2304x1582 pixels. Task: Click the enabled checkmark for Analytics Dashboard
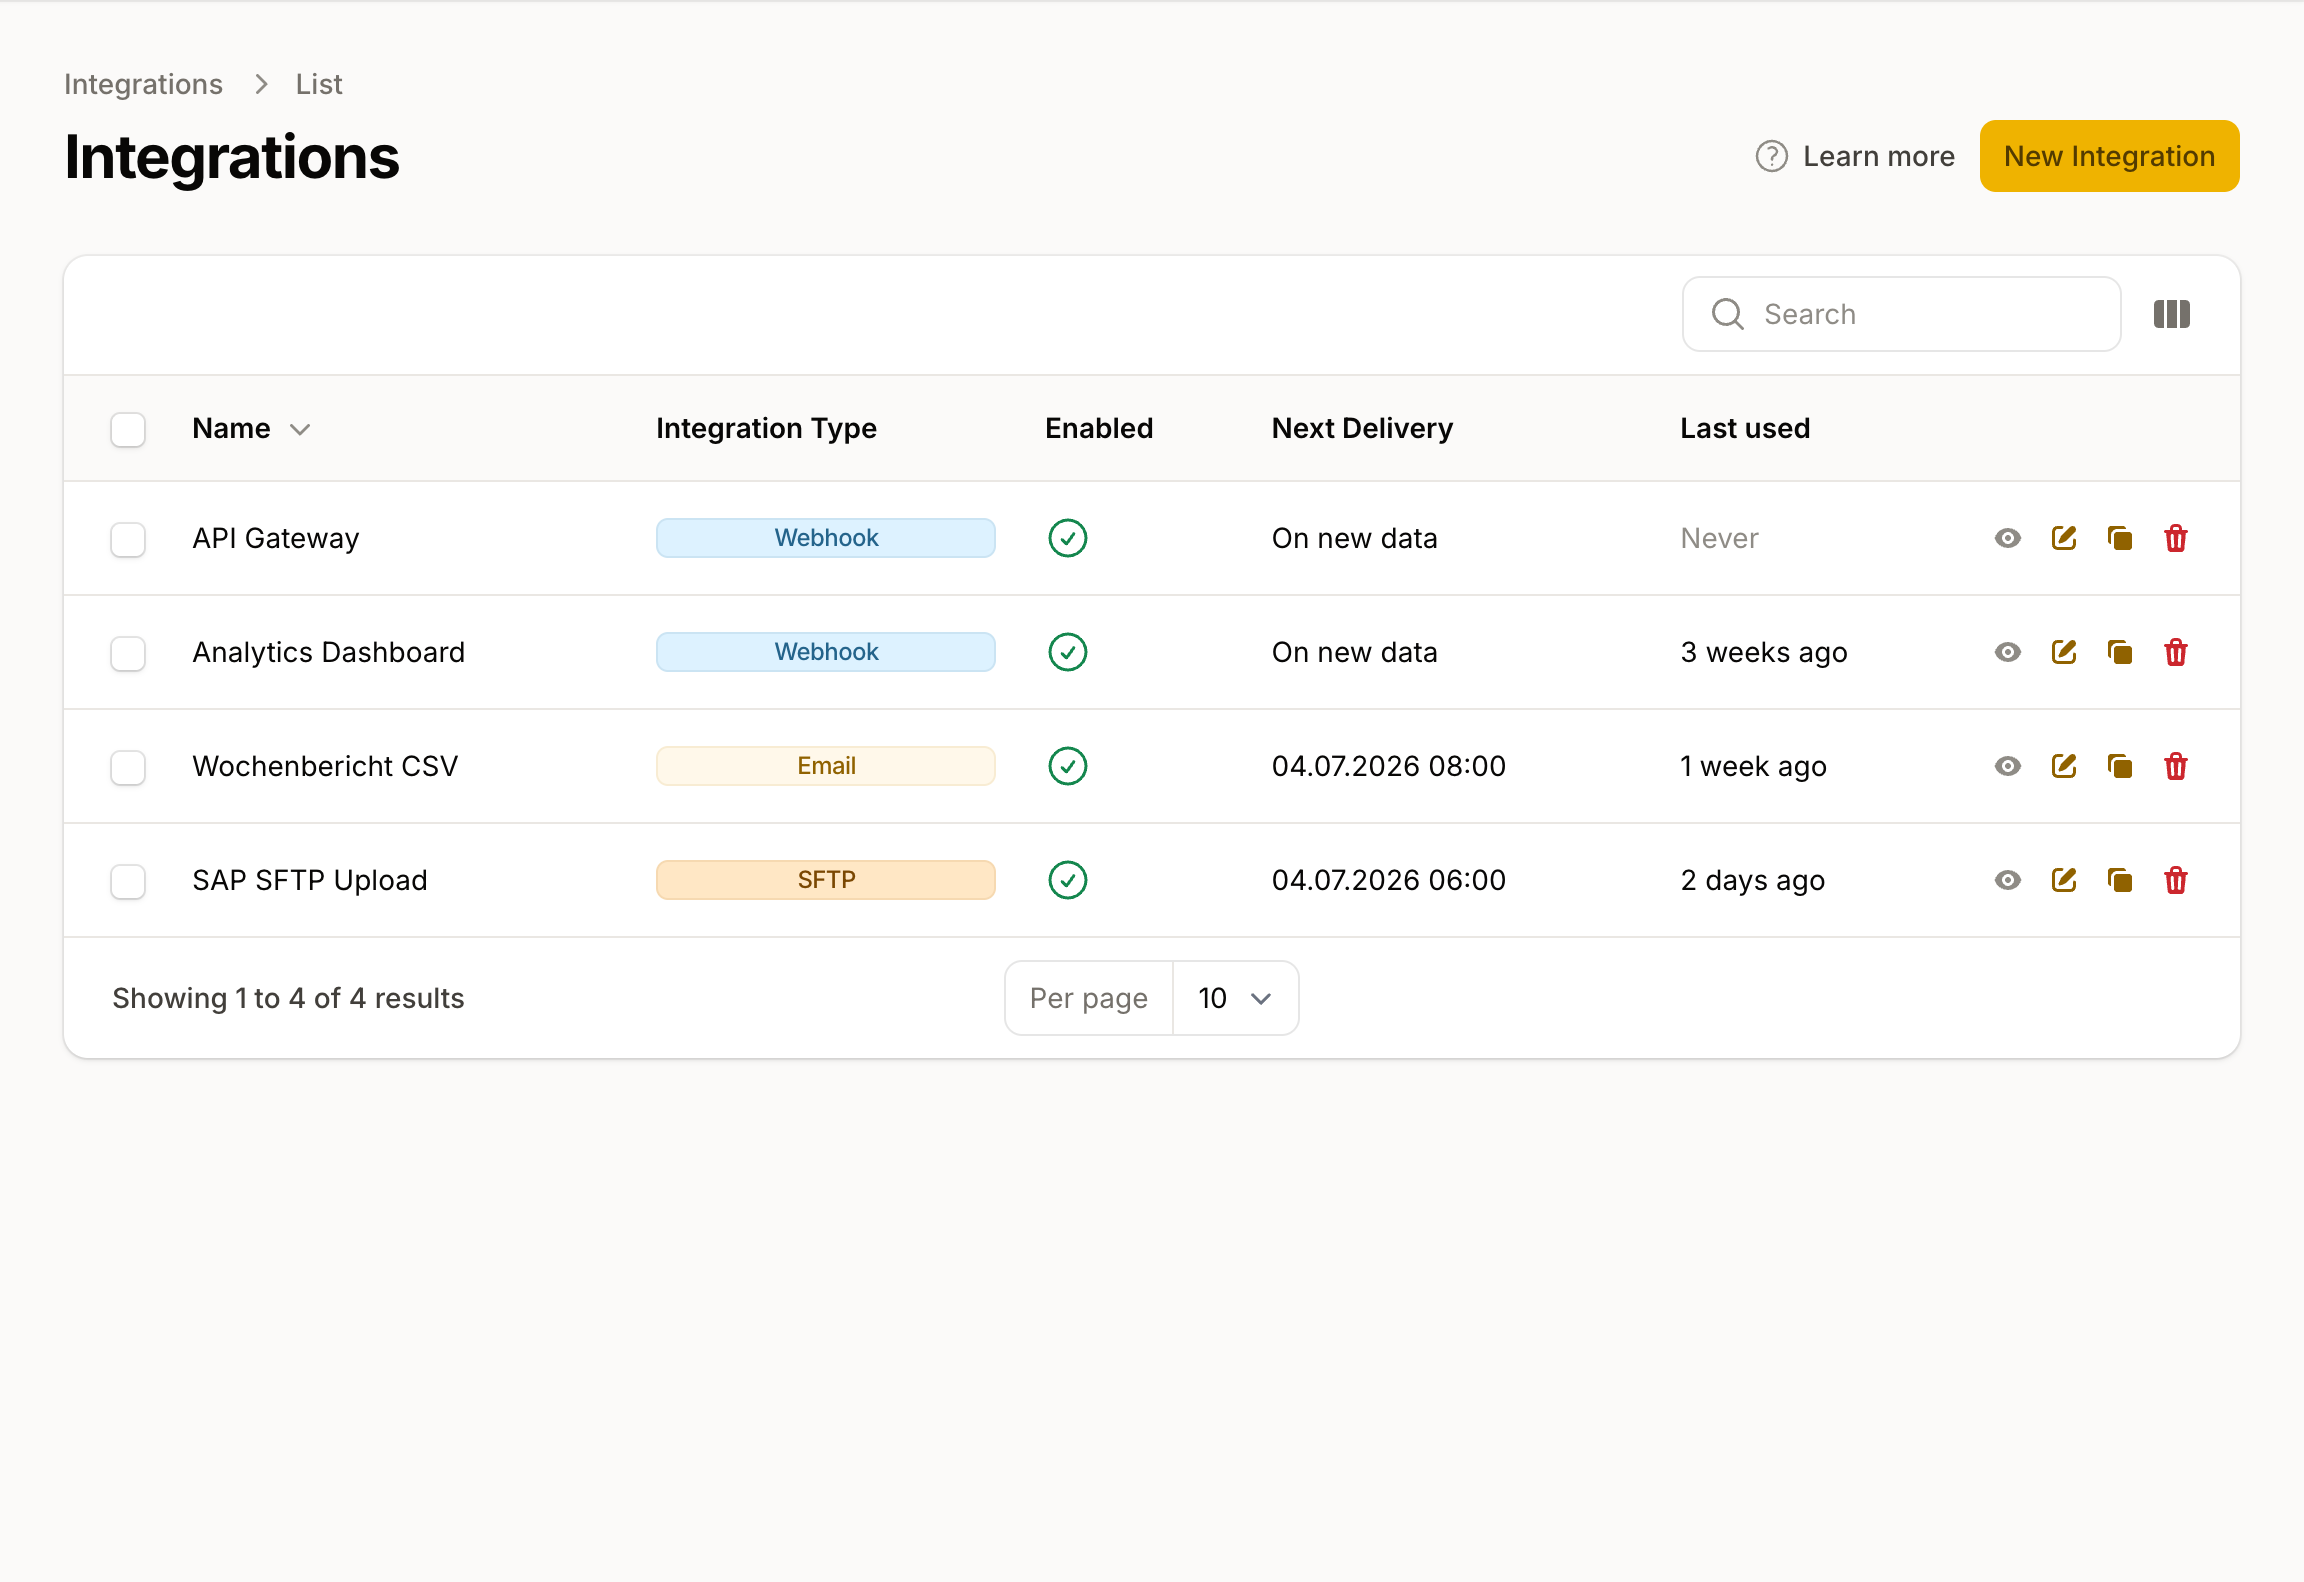1067,653
